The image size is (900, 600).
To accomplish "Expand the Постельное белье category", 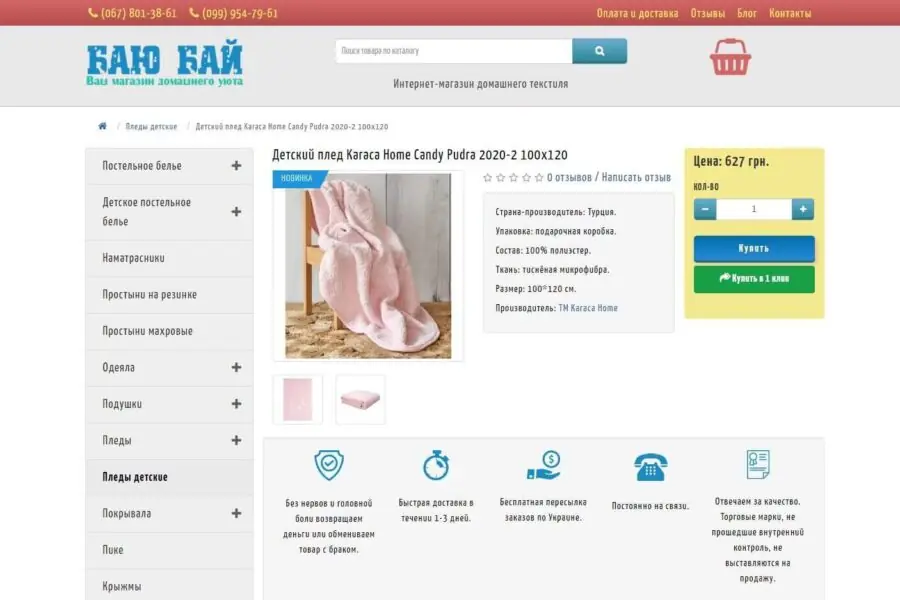I will pos(236,166).
